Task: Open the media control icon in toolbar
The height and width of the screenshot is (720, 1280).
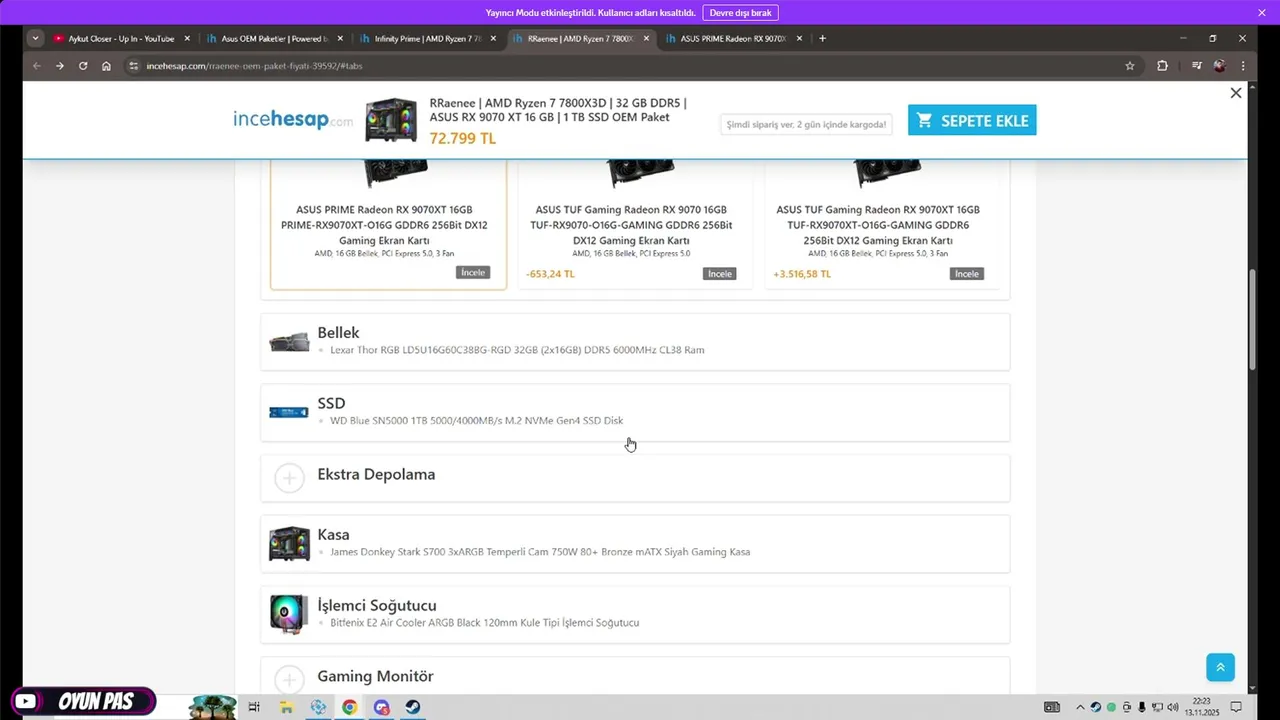Action: 1197,66
